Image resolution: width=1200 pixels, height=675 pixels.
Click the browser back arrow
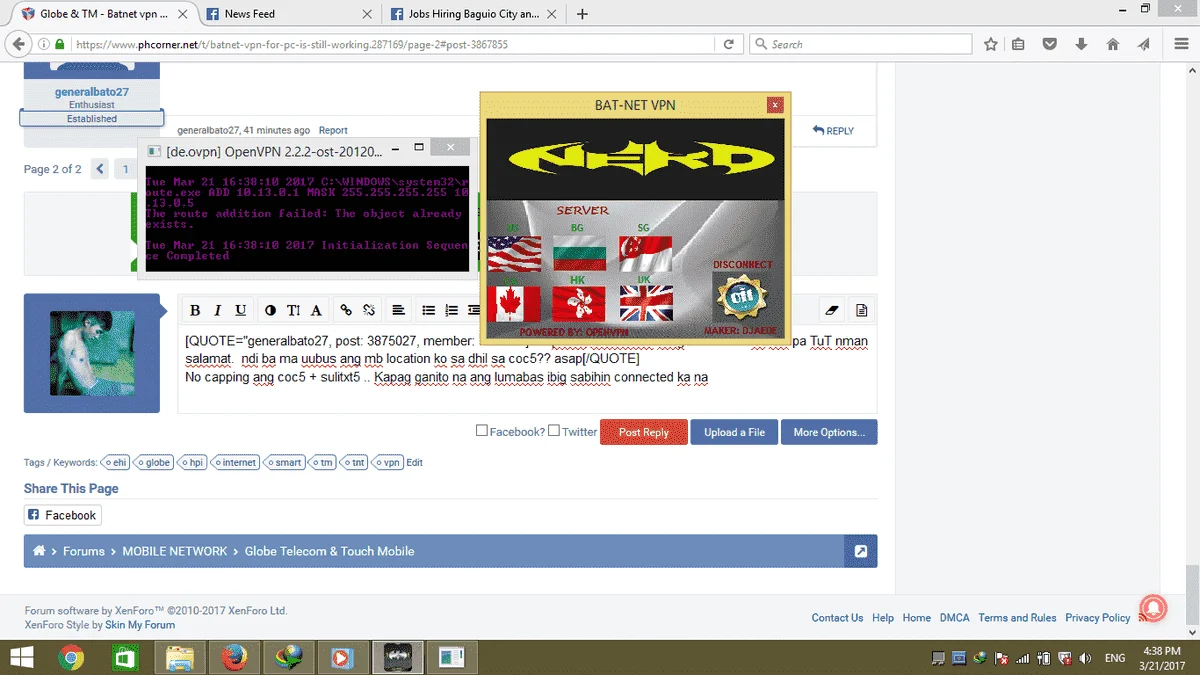(x=17, y=44)
